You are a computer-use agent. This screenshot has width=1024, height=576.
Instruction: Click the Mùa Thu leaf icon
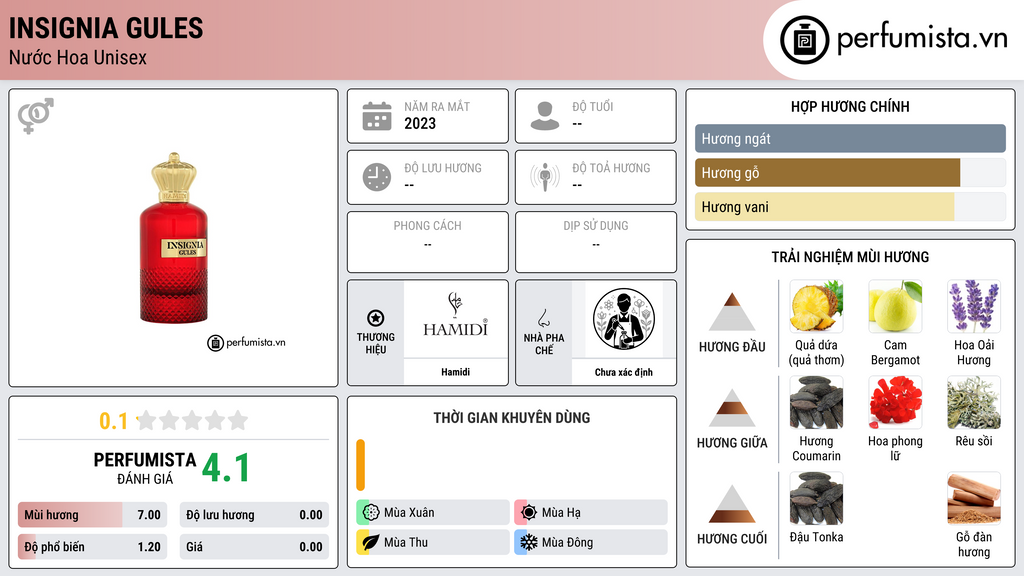[371, 542]
